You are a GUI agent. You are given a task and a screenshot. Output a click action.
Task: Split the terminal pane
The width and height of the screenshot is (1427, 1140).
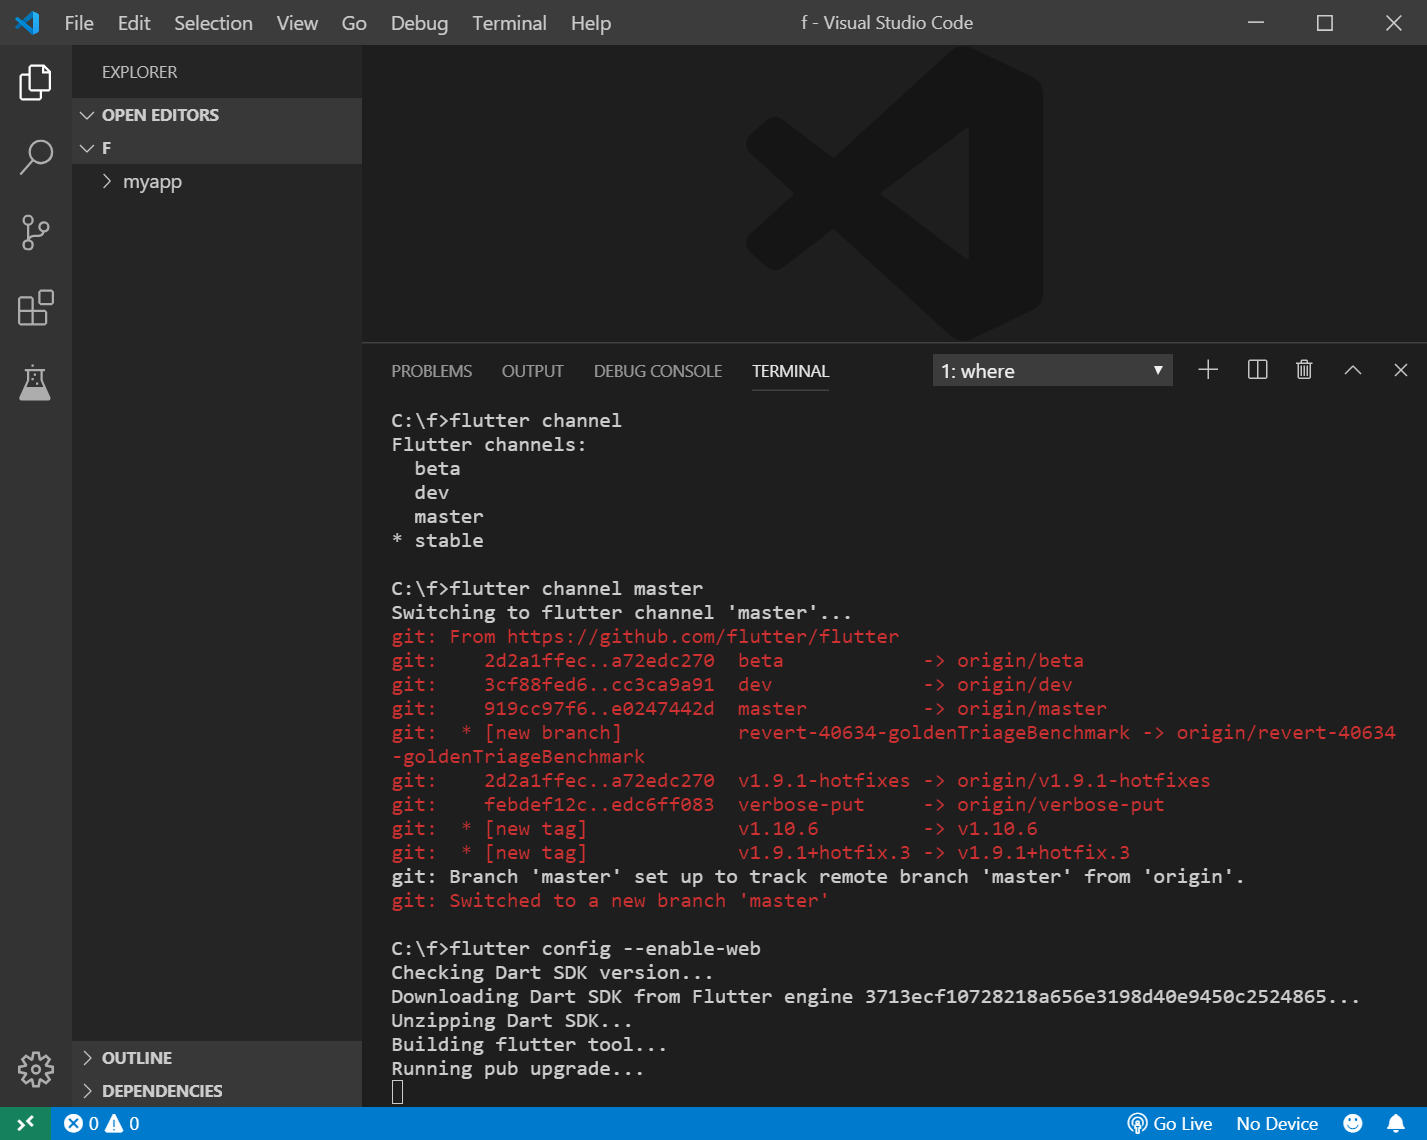click(1257, 370)
